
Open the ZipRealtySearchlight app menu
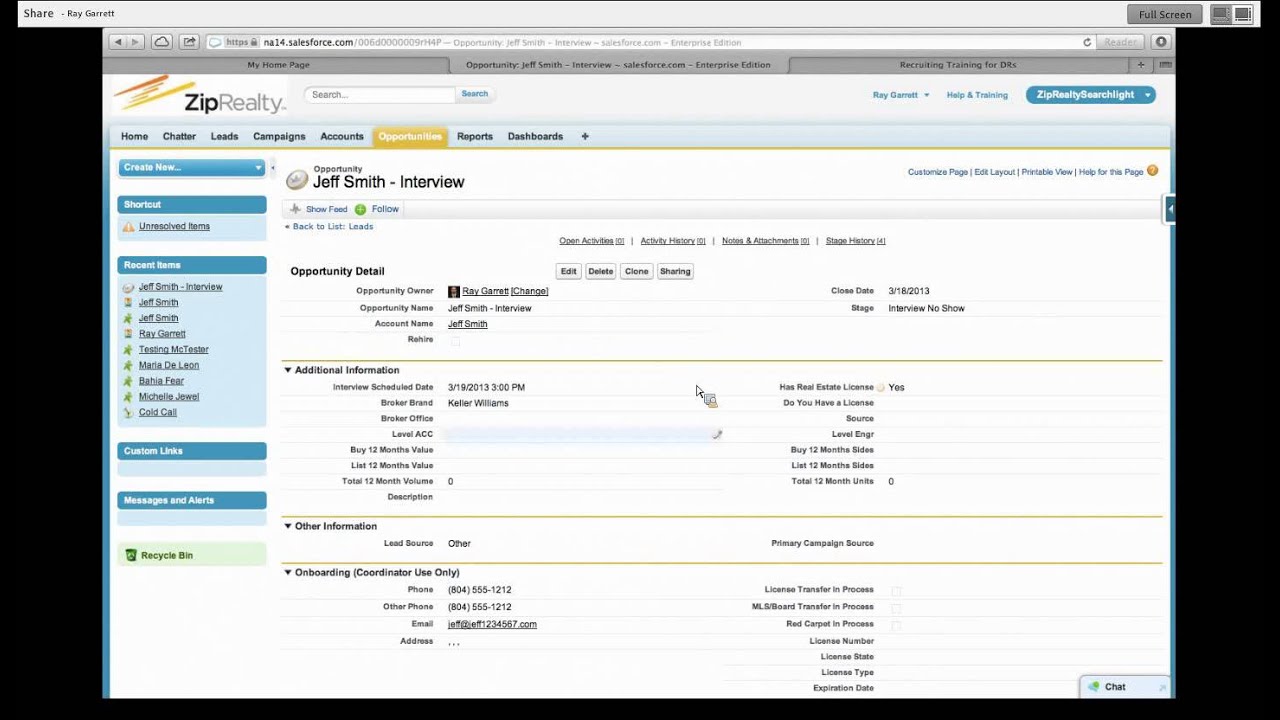click(x=1091, y=95)
